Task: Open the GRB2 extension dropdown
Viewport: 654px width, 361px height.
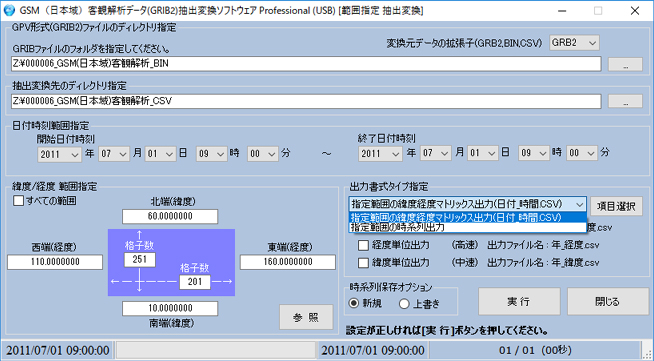Action: (574, 43)
